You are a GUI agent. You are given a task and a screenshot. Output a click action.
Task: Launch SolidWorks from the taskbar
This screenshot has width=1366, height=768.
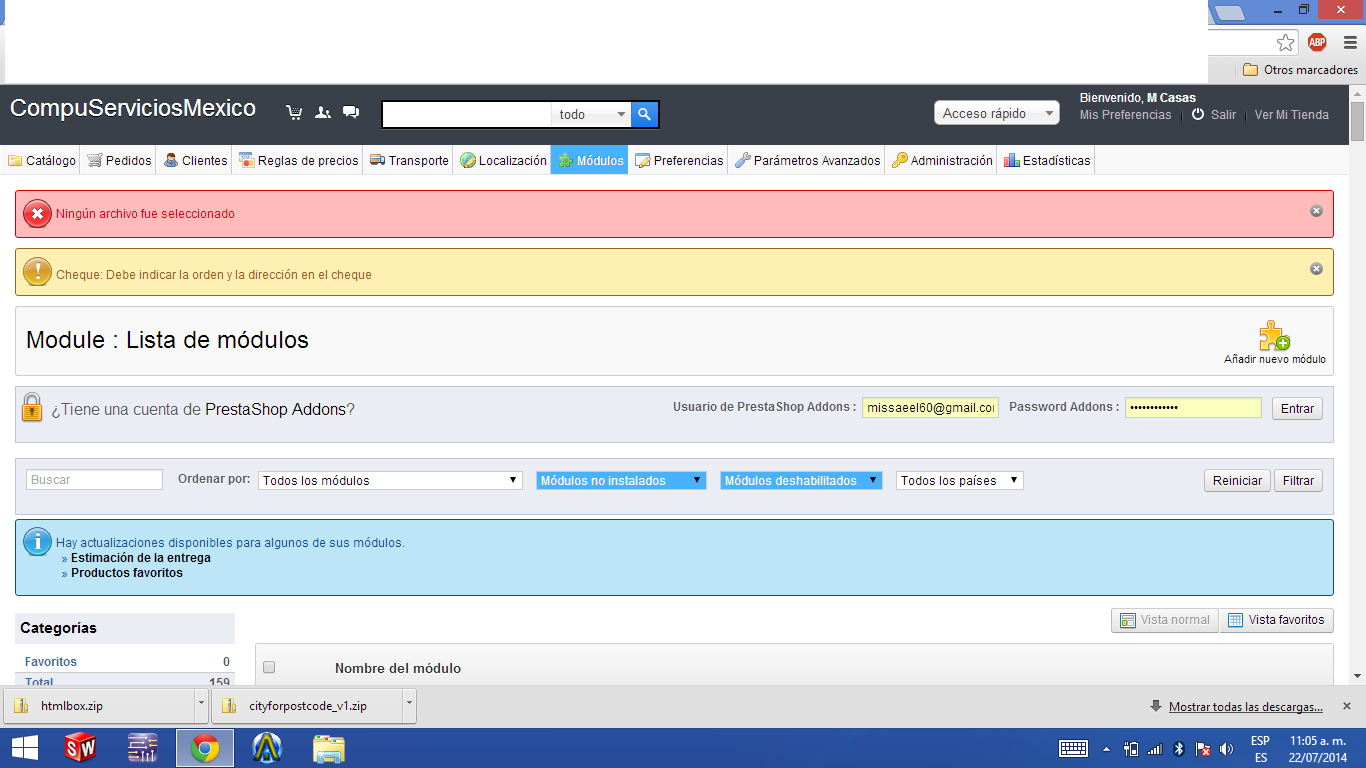80,748
